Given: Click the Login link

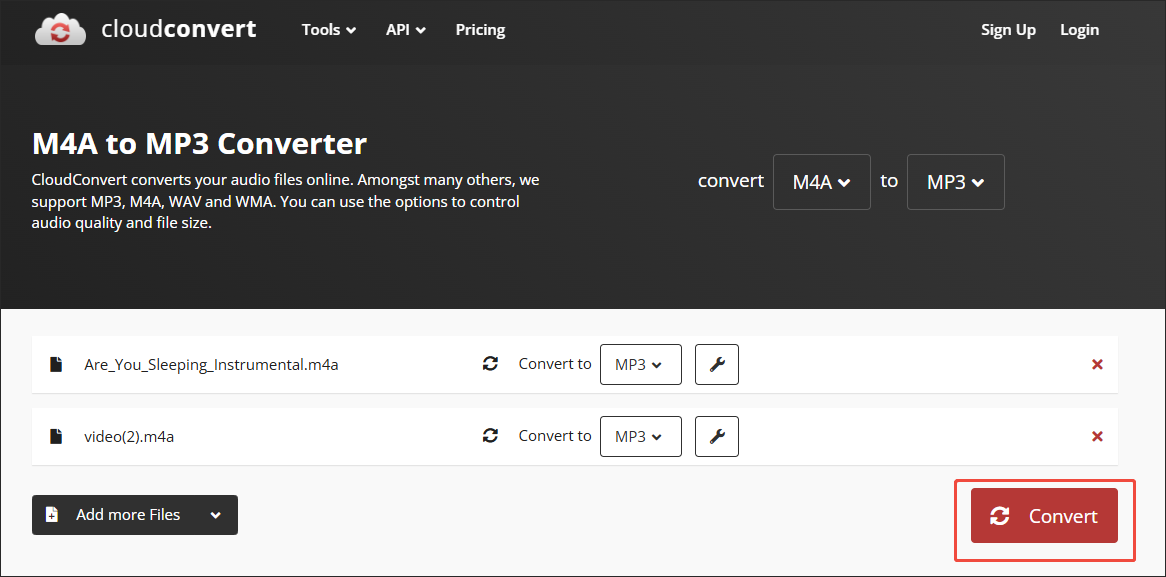Looking at the screenshot, I should (1079, 30).
